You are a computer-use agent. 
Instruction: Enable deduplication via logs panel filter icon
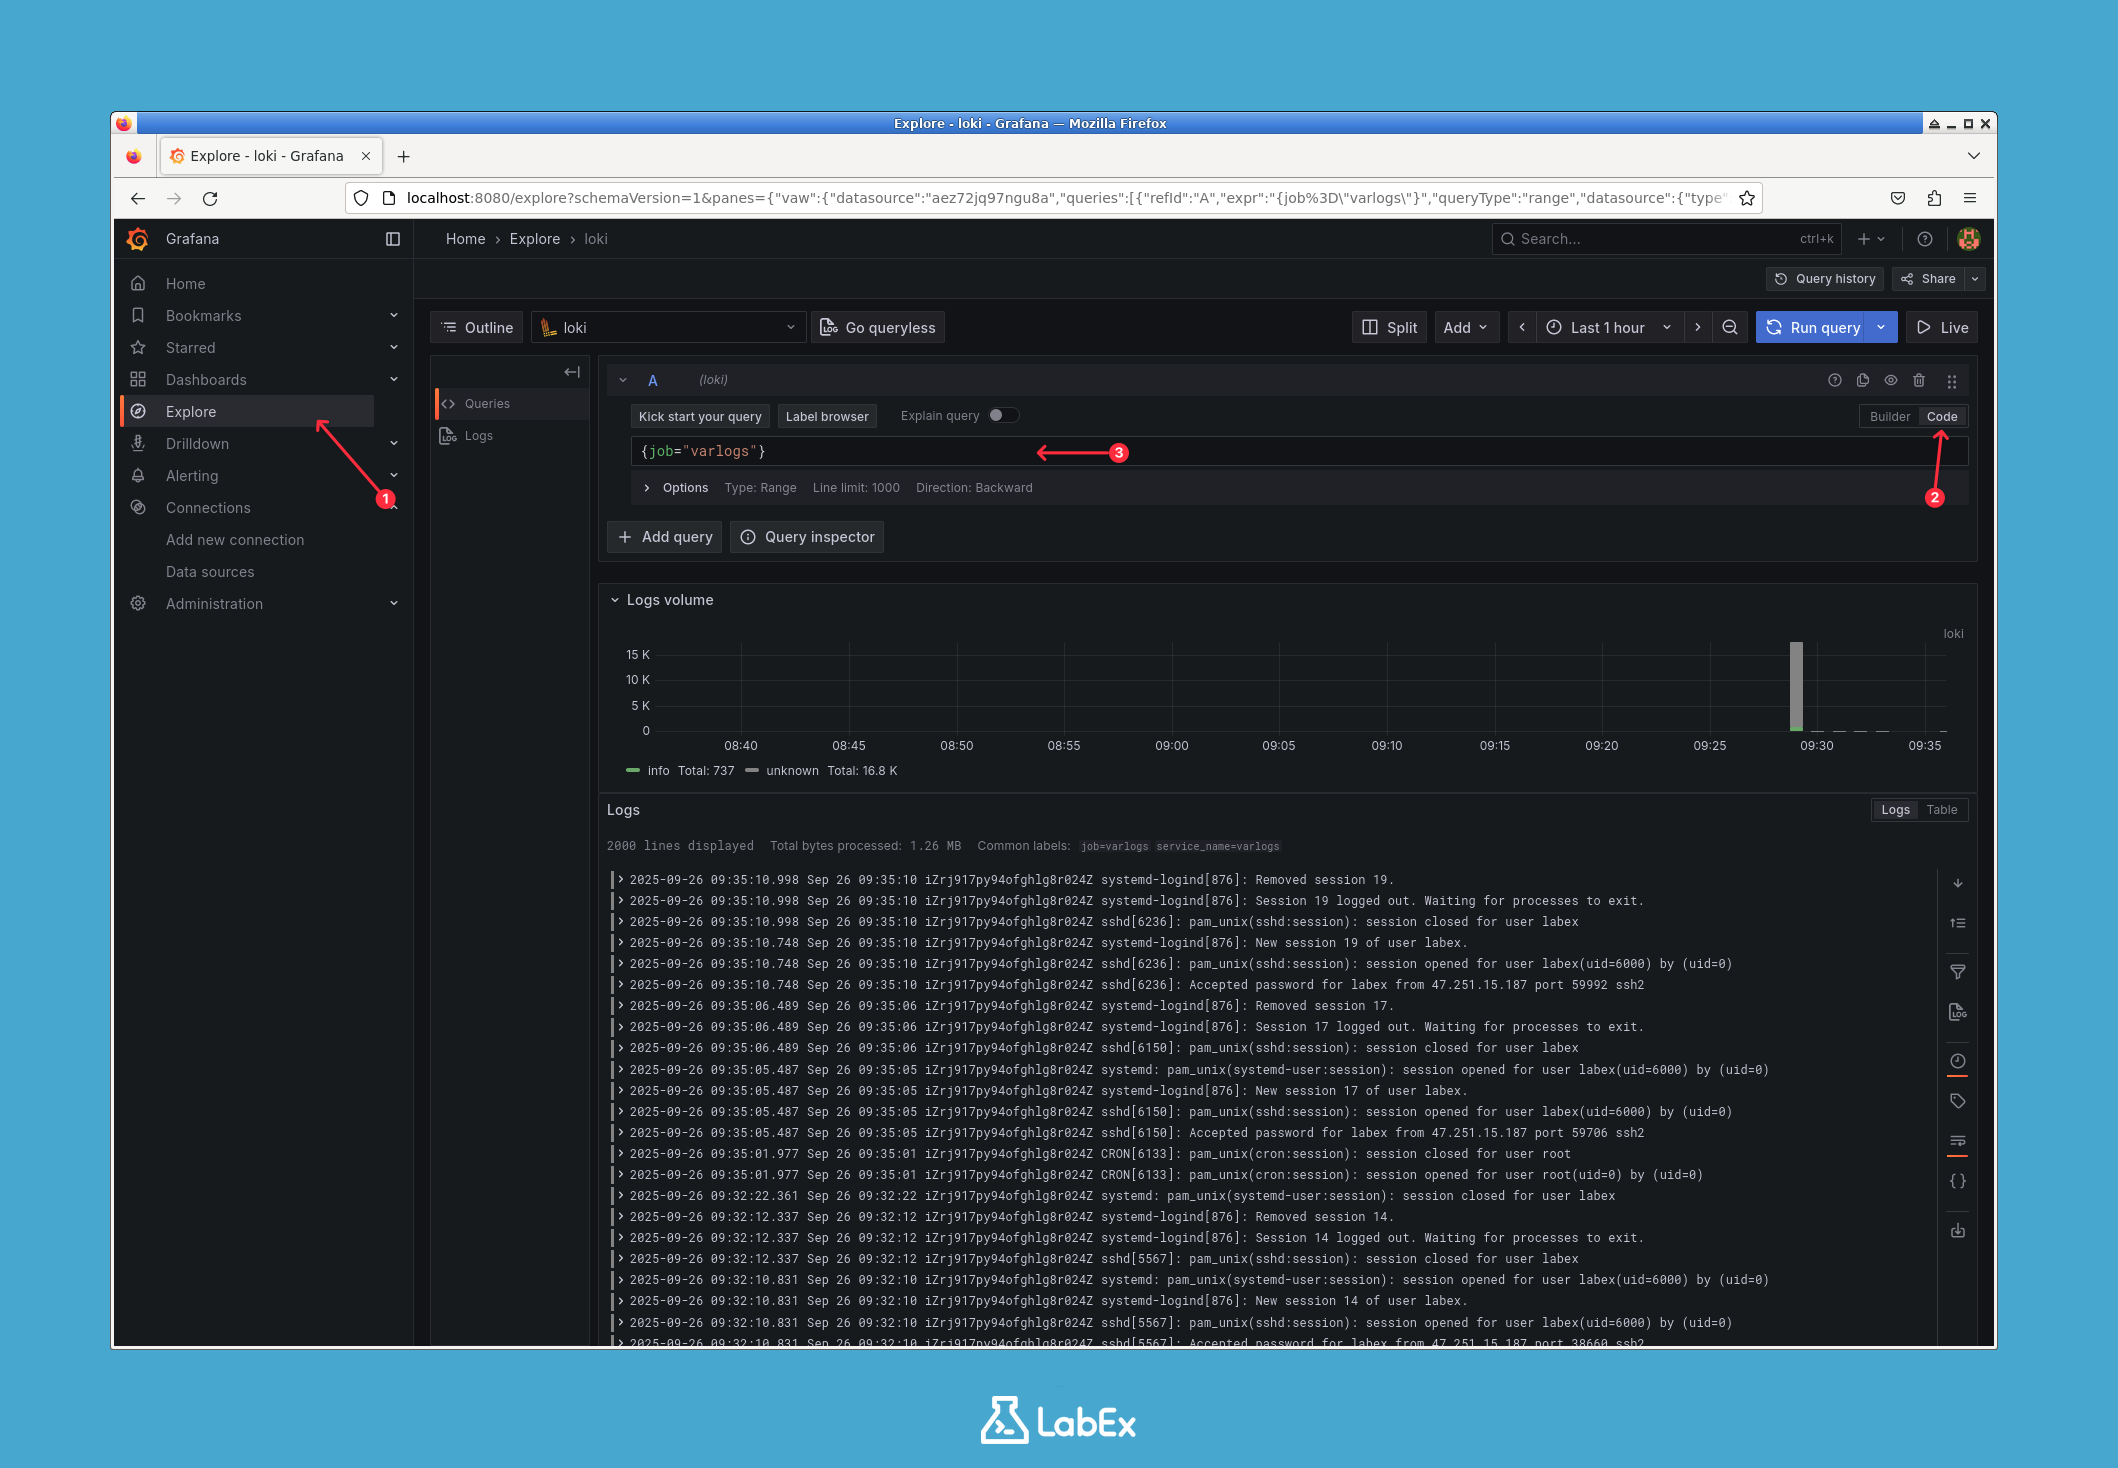[x=1958, y=971]
